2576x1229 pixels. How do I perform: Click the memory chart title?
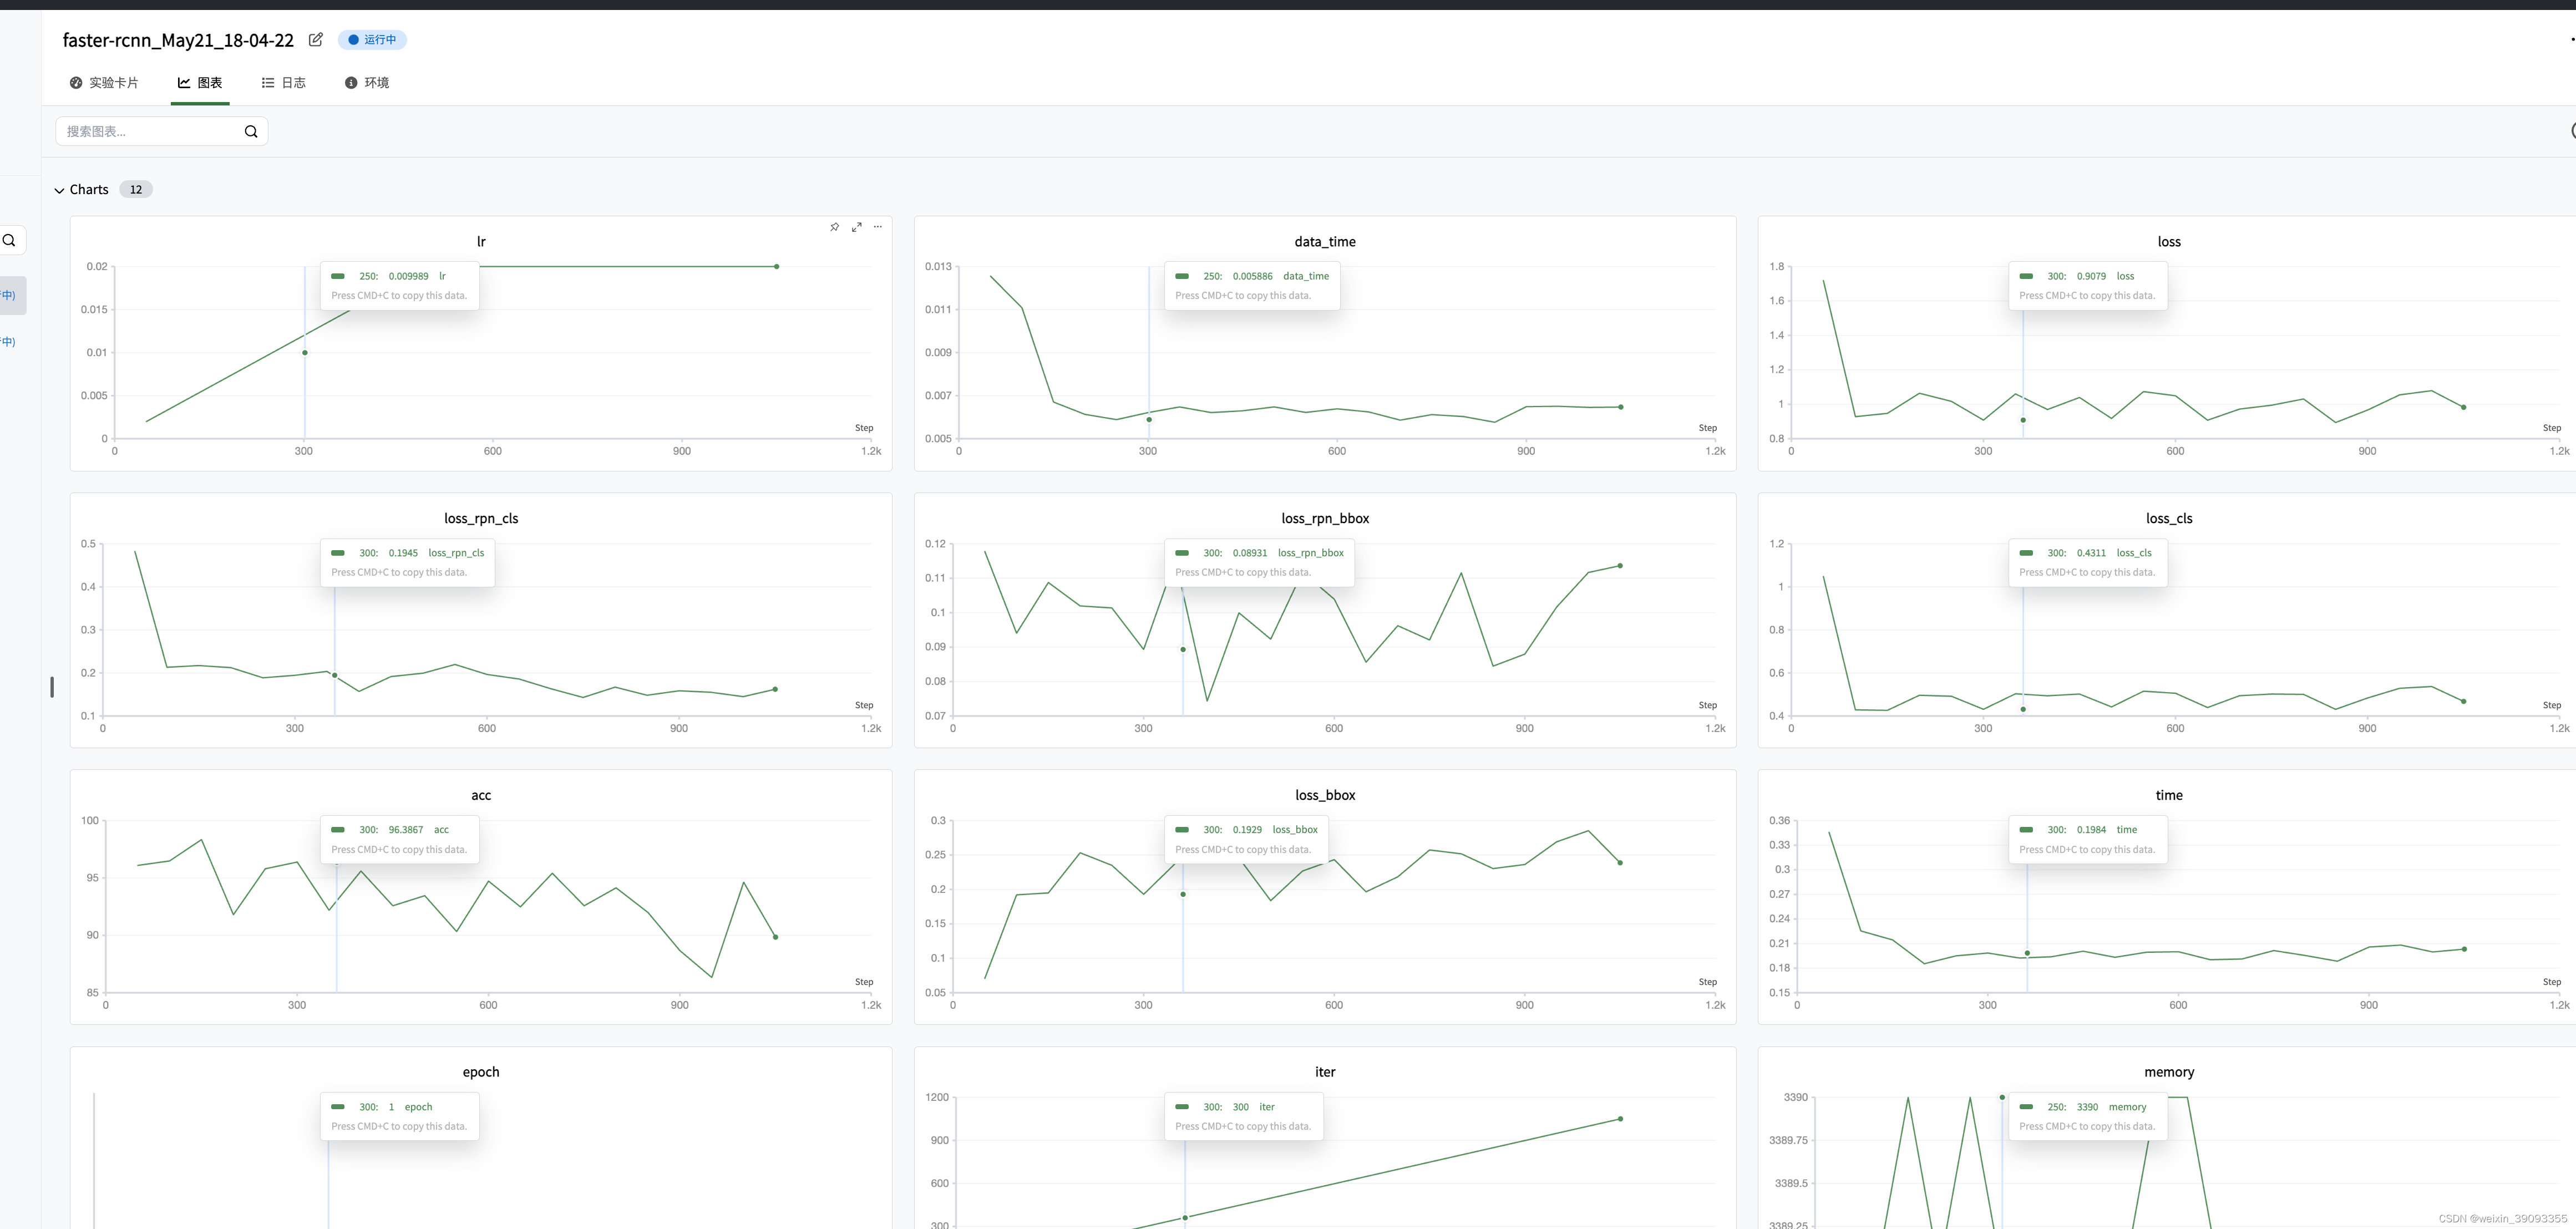[x=2169, y=1072]
